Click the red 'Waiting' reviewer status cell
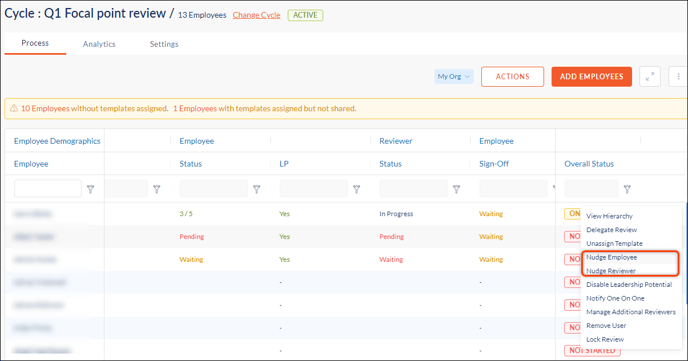This screenshot has height=361, width=688. (x=391, y=259)
